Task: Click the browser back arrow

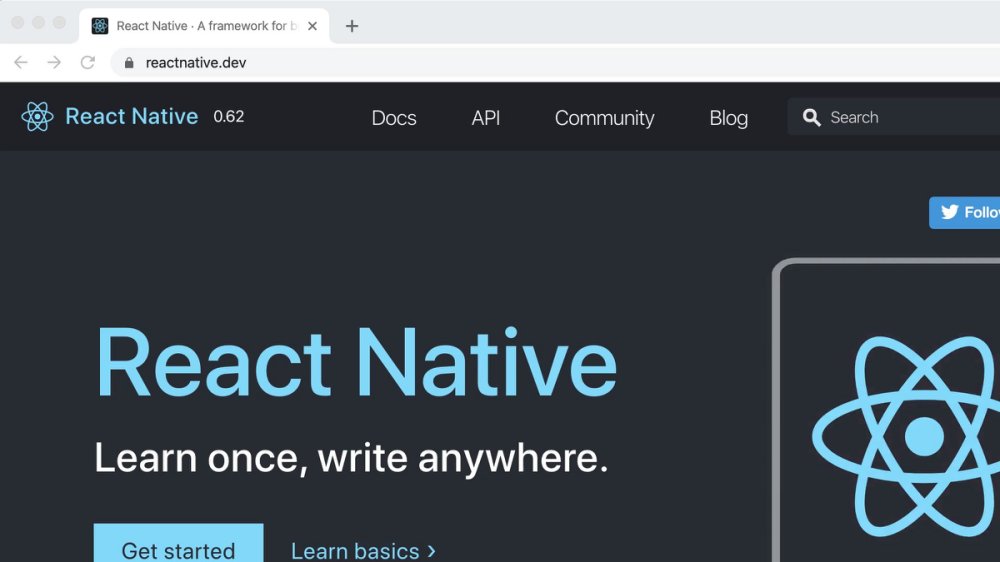Action: [x=21, y=63]
